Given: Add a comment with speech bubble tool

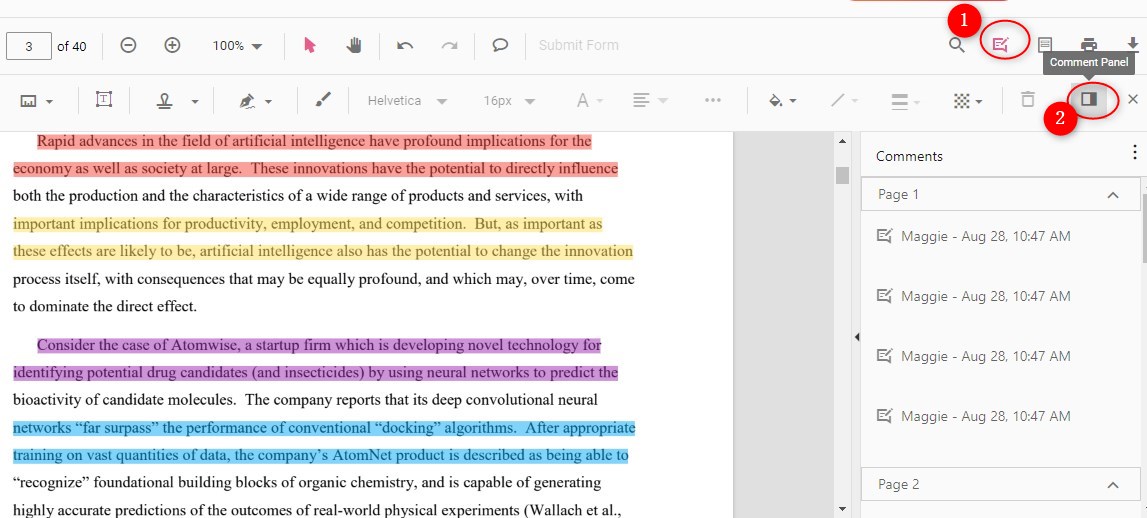Looking at the screenshot, I should click(x=500, y=45).
